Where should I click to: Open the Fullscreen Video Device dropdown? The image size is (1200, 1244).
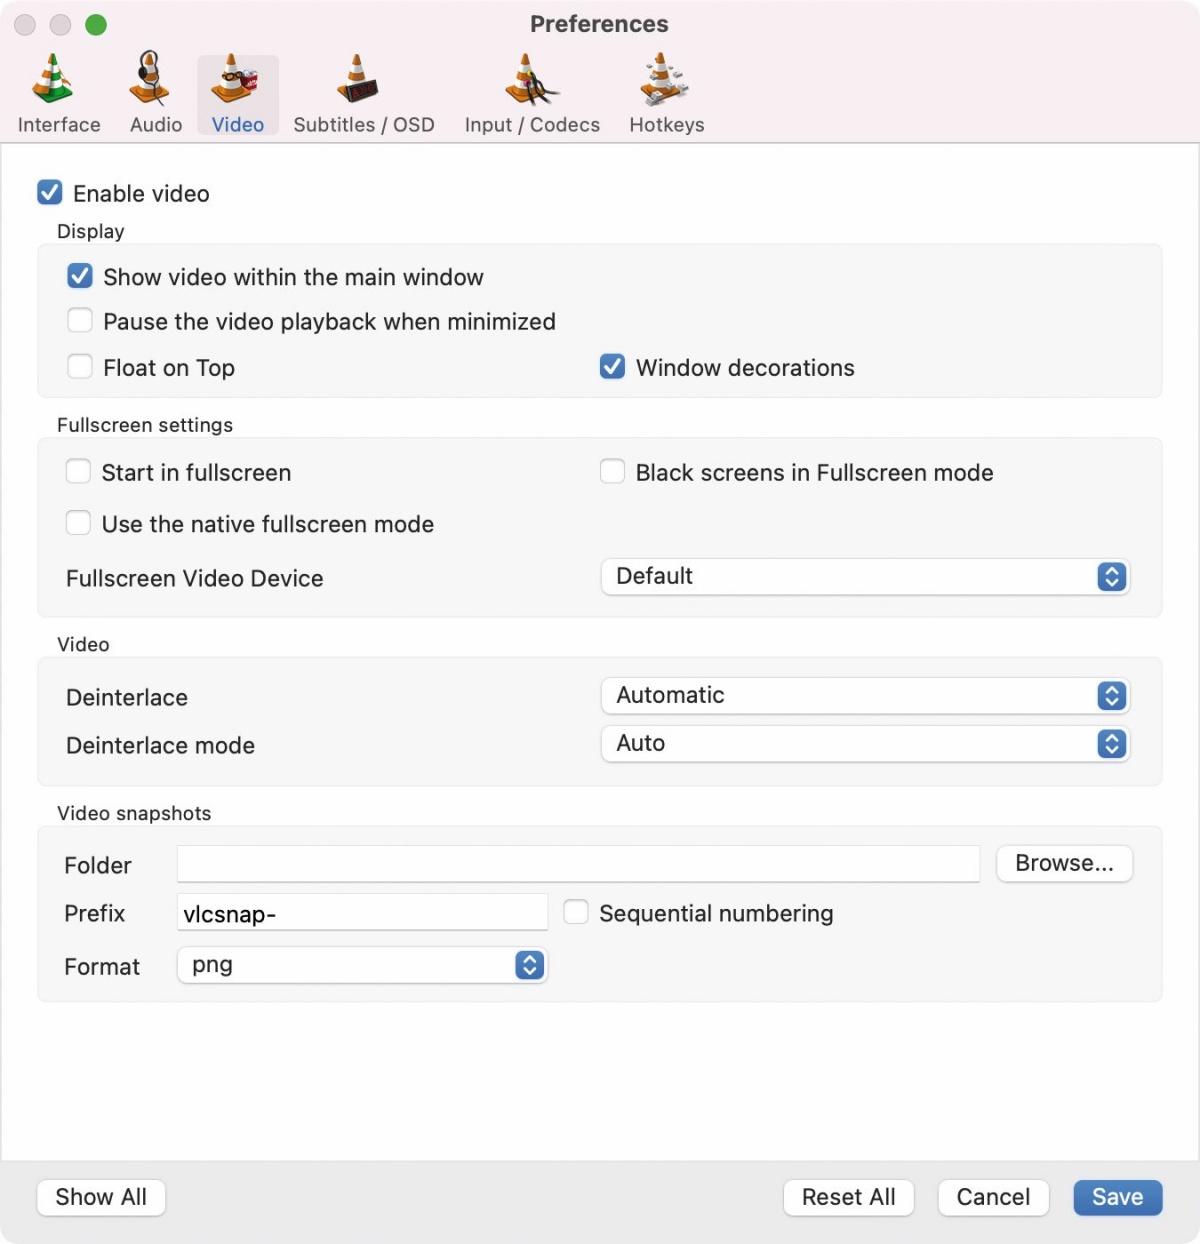point(865,577)
